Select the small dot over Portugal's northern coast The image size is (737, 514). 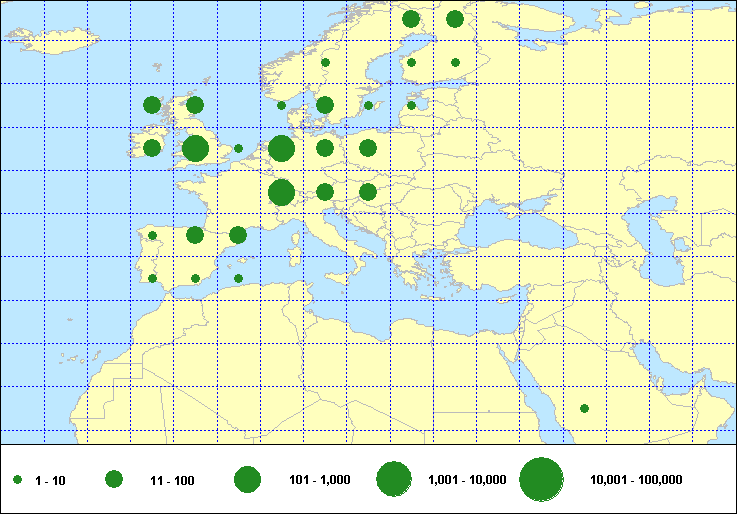point(152,236)
